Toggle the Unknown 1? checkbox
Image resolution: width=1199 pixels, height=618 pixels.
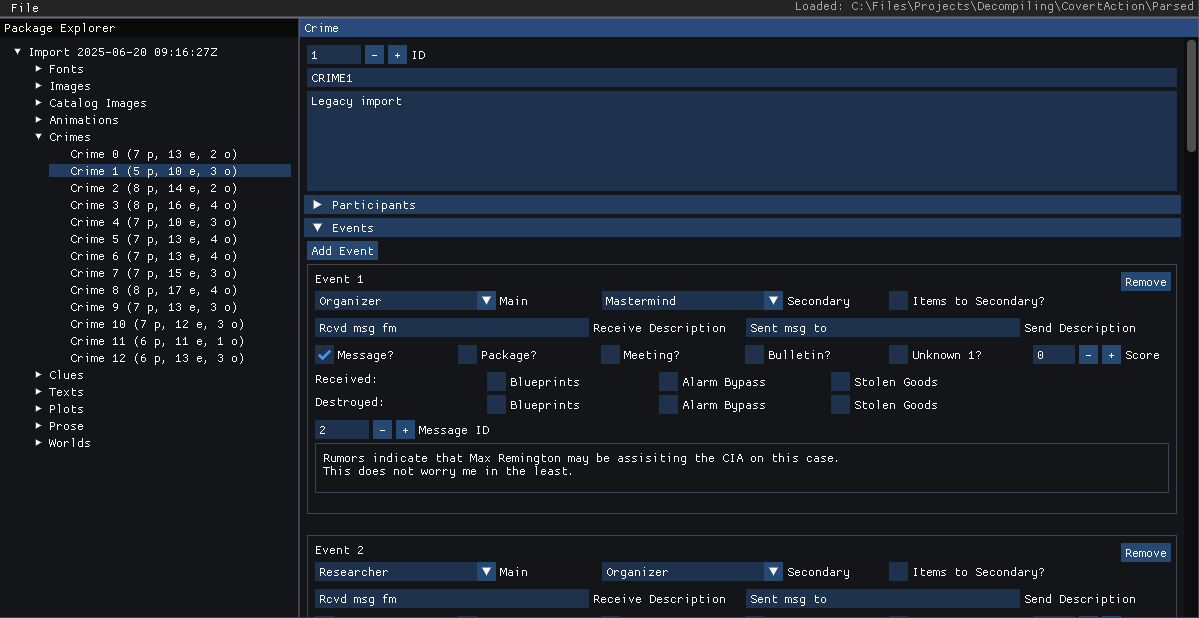(x=898, y=355)
